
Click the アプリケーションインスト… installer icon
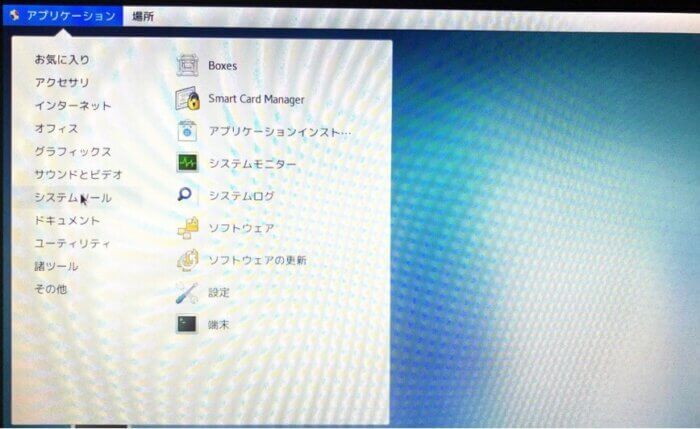tap(187, 131)
